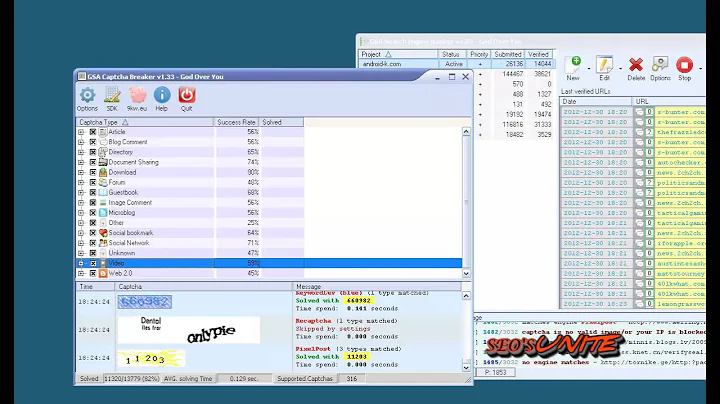Expand the Video tree node
Image resolution: width=720 pixels, height=404 pixels.
point(81,263)
